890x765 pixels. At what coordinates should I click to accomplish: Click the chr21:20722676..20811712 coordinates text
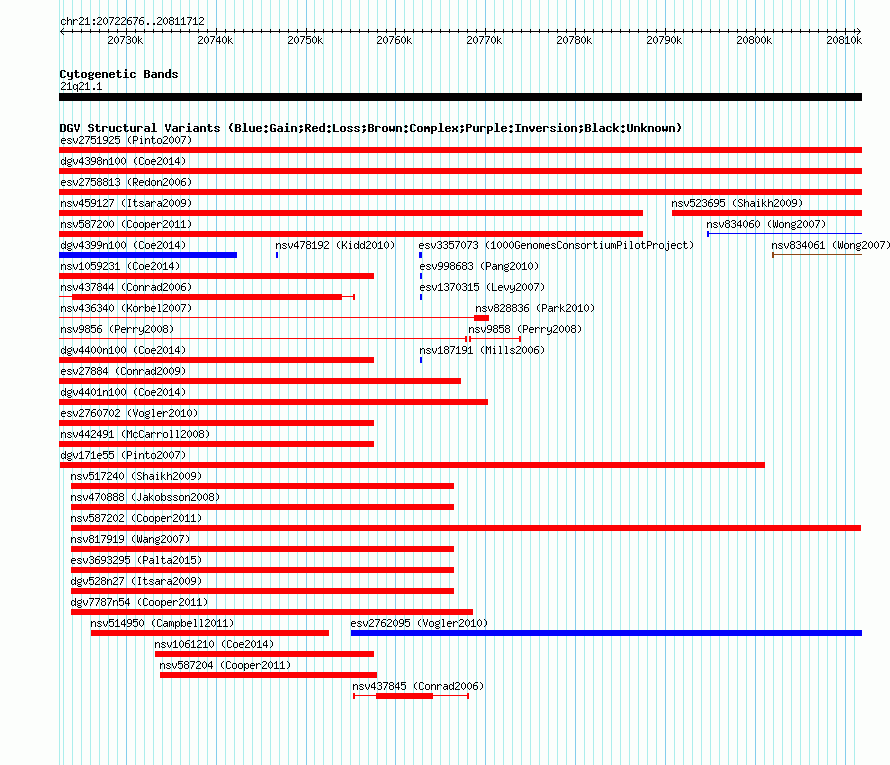pyautogui.click(x=132, y=21)
